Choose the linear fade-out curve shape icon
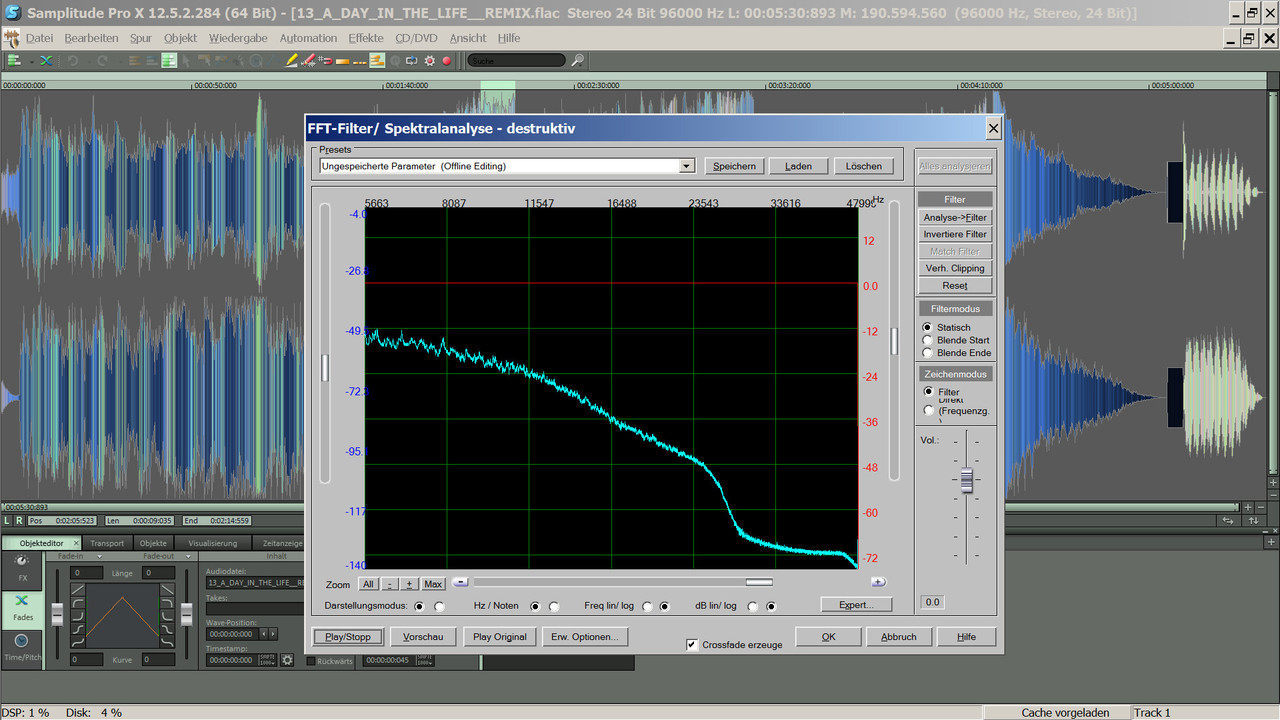The height and width of the screenshot is (720, 1280). click(x=167, y=590)
